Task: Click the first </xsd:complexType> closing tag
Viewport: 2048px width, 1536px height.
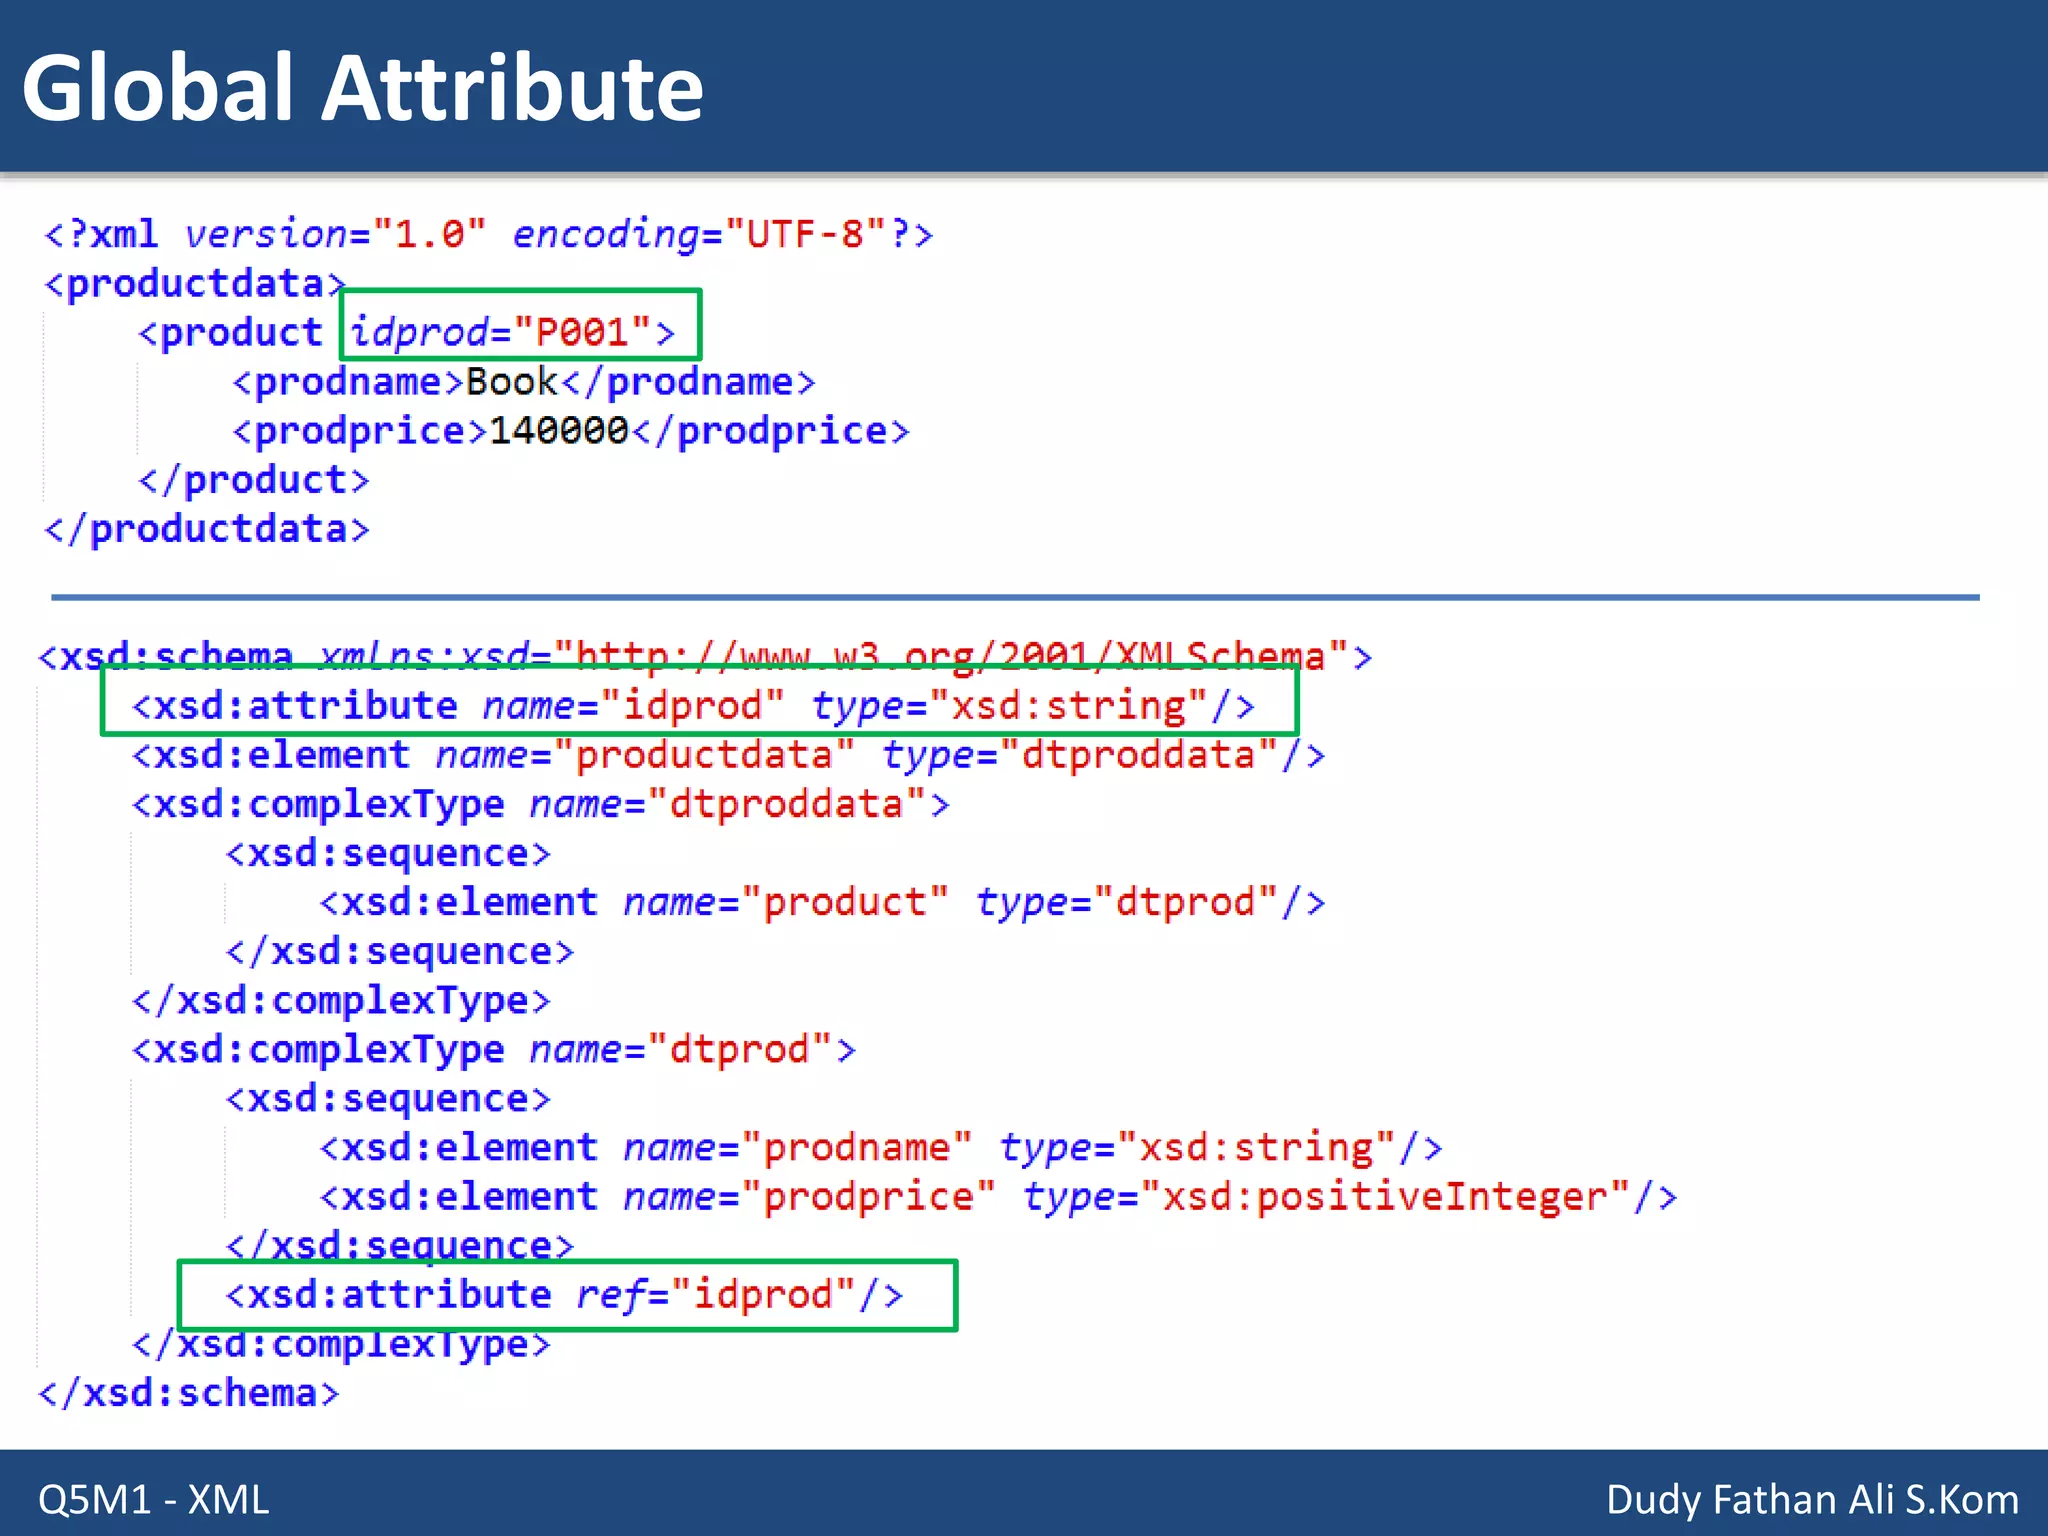Action: pos(341,999)
